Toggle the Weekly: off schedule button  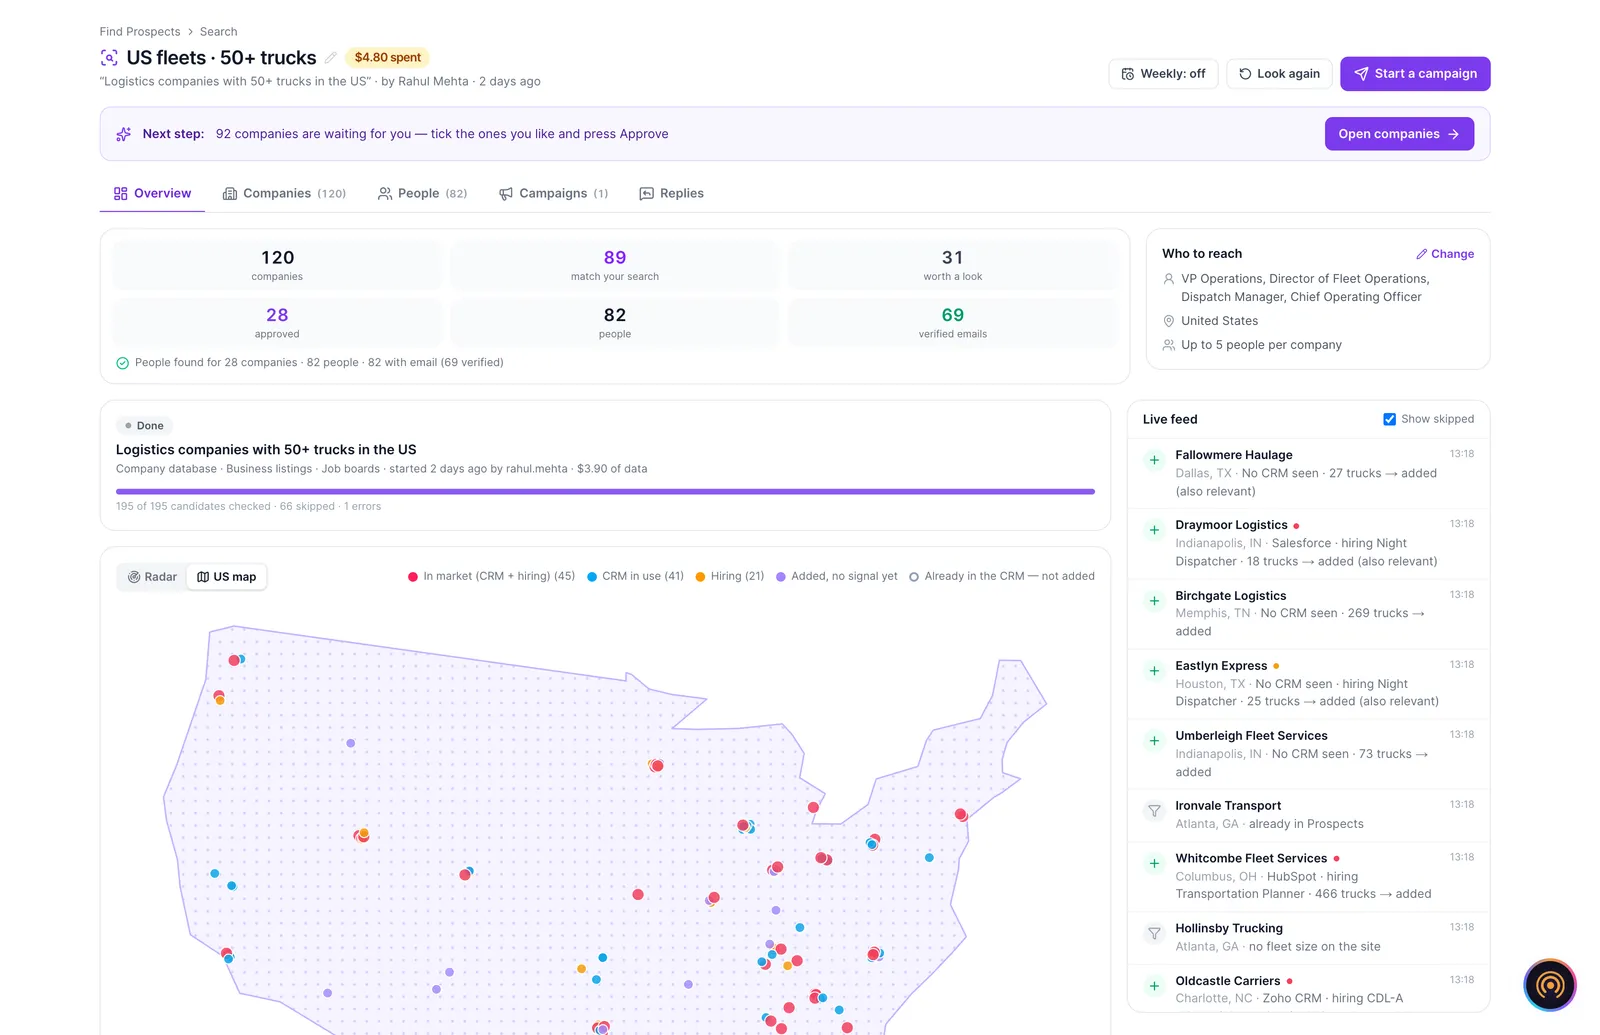tap(1163, 74)
